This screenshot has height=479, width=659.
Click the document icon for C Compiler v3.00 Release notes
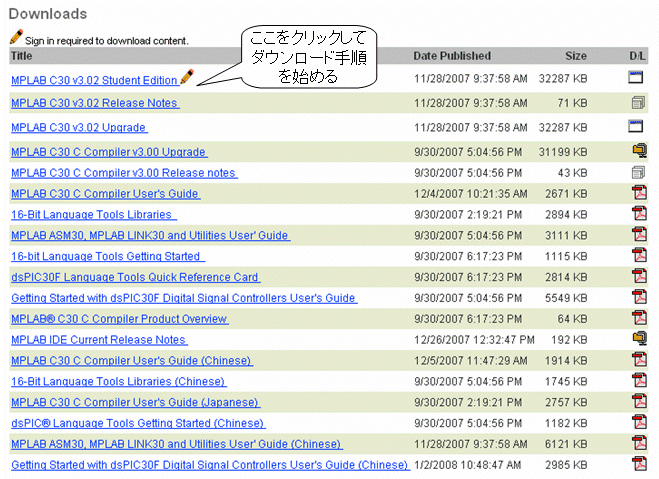(x=638, y=172)
